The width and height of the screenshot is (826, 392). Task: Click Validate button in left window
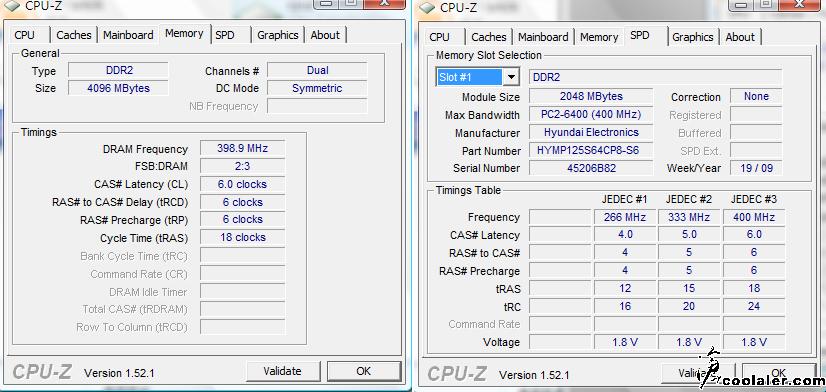click(282, 371)
